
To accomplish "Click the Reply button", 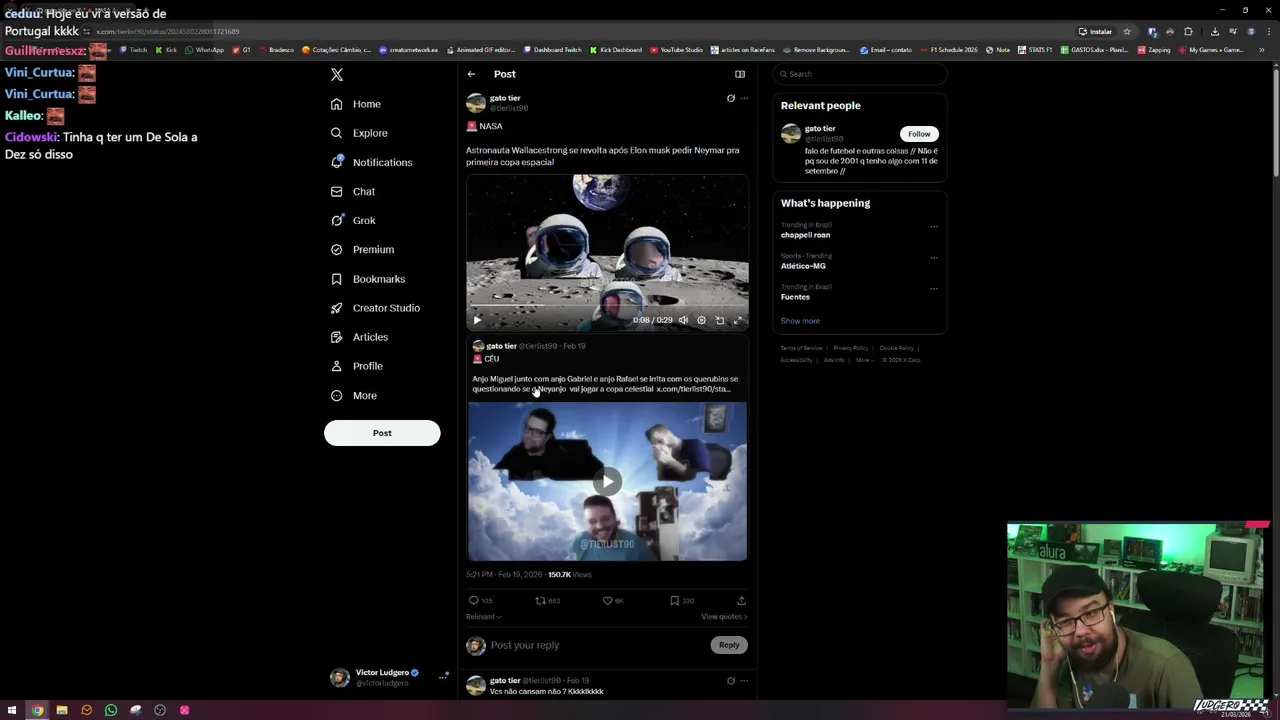I will (x=729, y=645).
